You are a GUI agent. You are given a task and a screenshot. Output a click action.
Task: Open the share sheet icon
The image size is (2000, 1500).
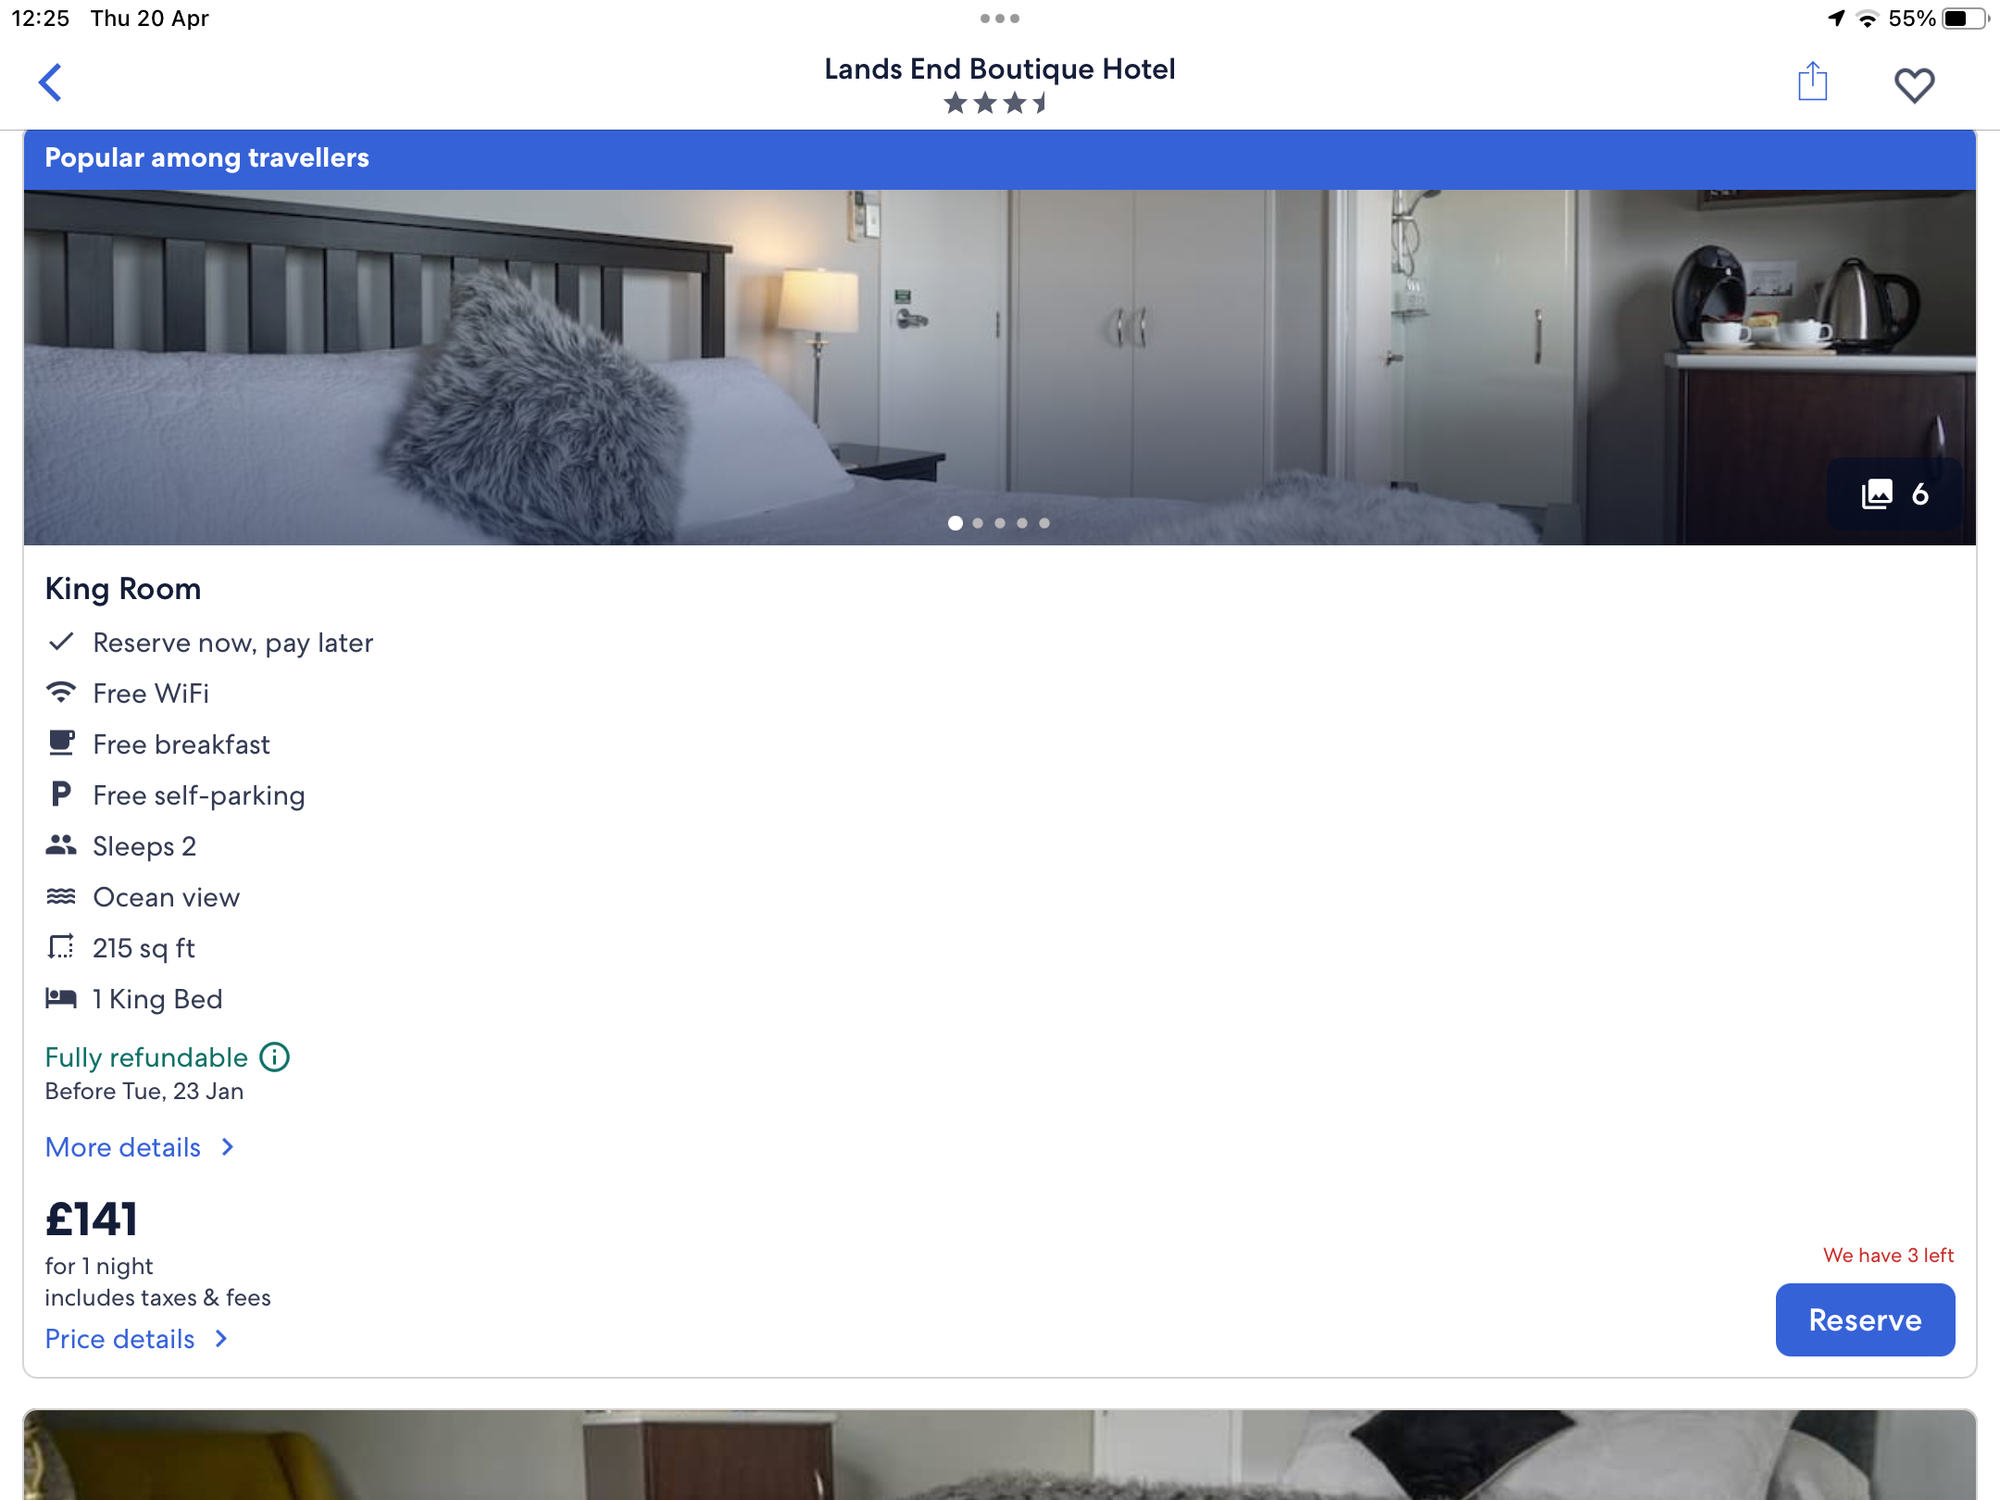pyautogui.click(x=1812, y=82)
